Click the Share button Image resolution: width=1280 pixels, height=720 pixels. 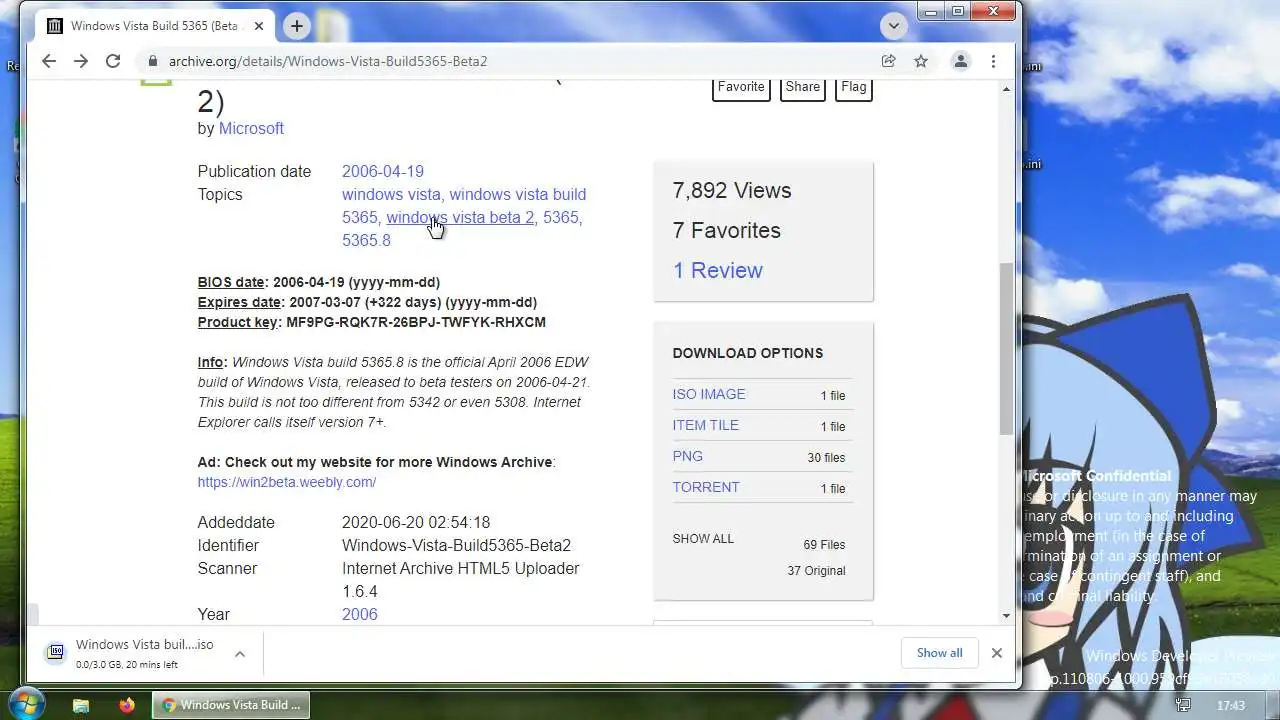[x=802, y=87]
